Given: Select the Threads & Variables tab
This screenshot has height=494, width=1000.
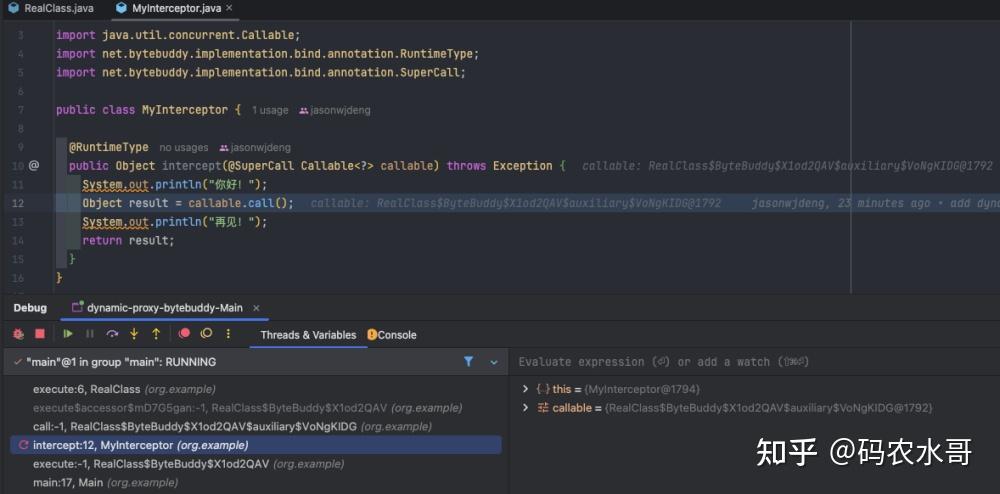Looking at the screenshot, I should click(x=308, y=335).
